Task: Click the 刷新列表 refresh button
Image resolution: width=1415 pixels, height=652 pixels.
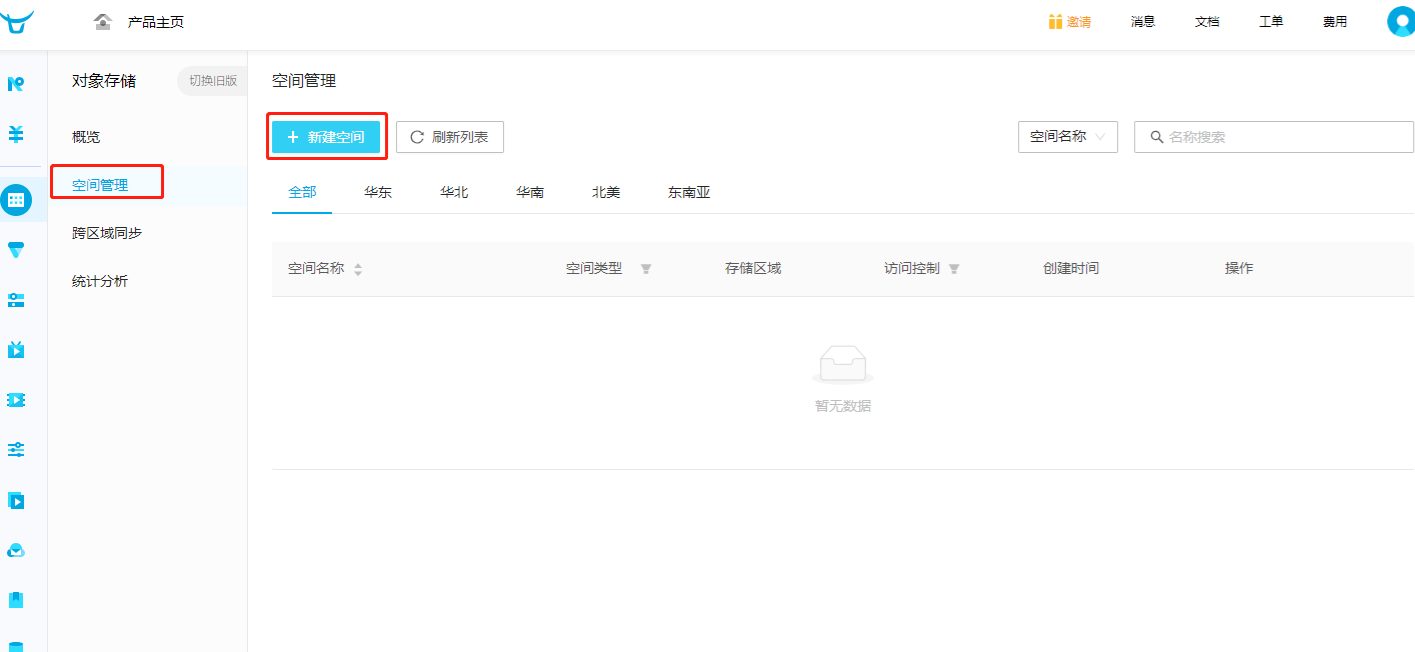Action: pos(450,137)
